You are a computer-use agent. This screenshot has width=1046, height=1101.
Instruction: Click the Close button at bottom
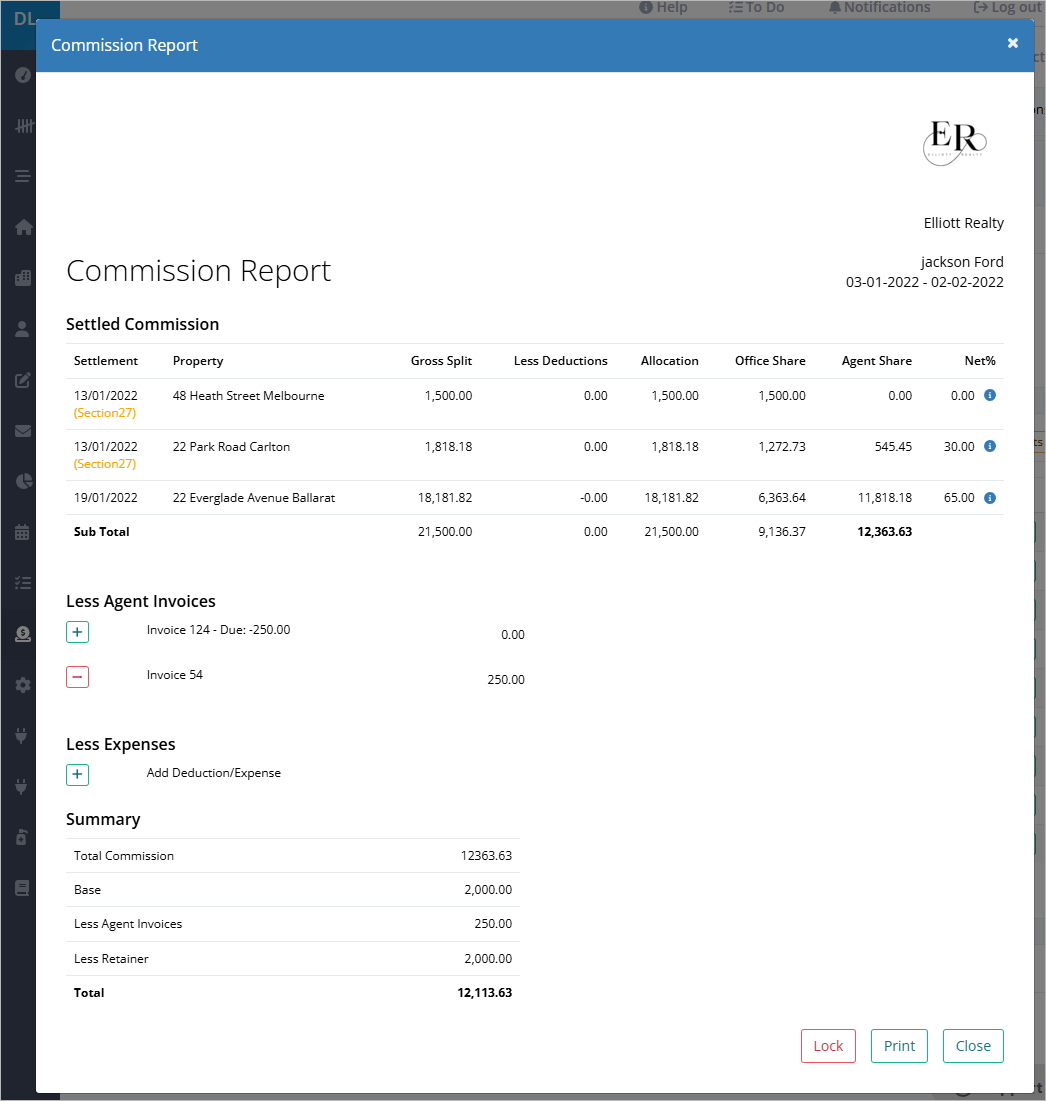[973, 1046]
